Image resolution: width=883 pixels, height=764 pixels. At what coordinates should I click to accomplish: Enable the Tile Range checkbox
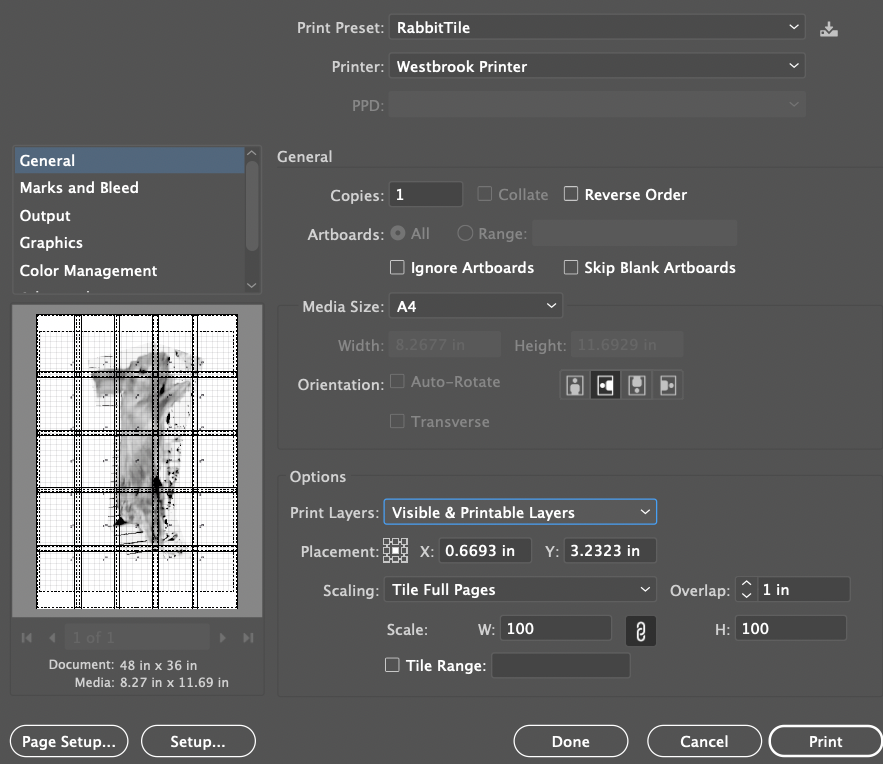(393, 665)
